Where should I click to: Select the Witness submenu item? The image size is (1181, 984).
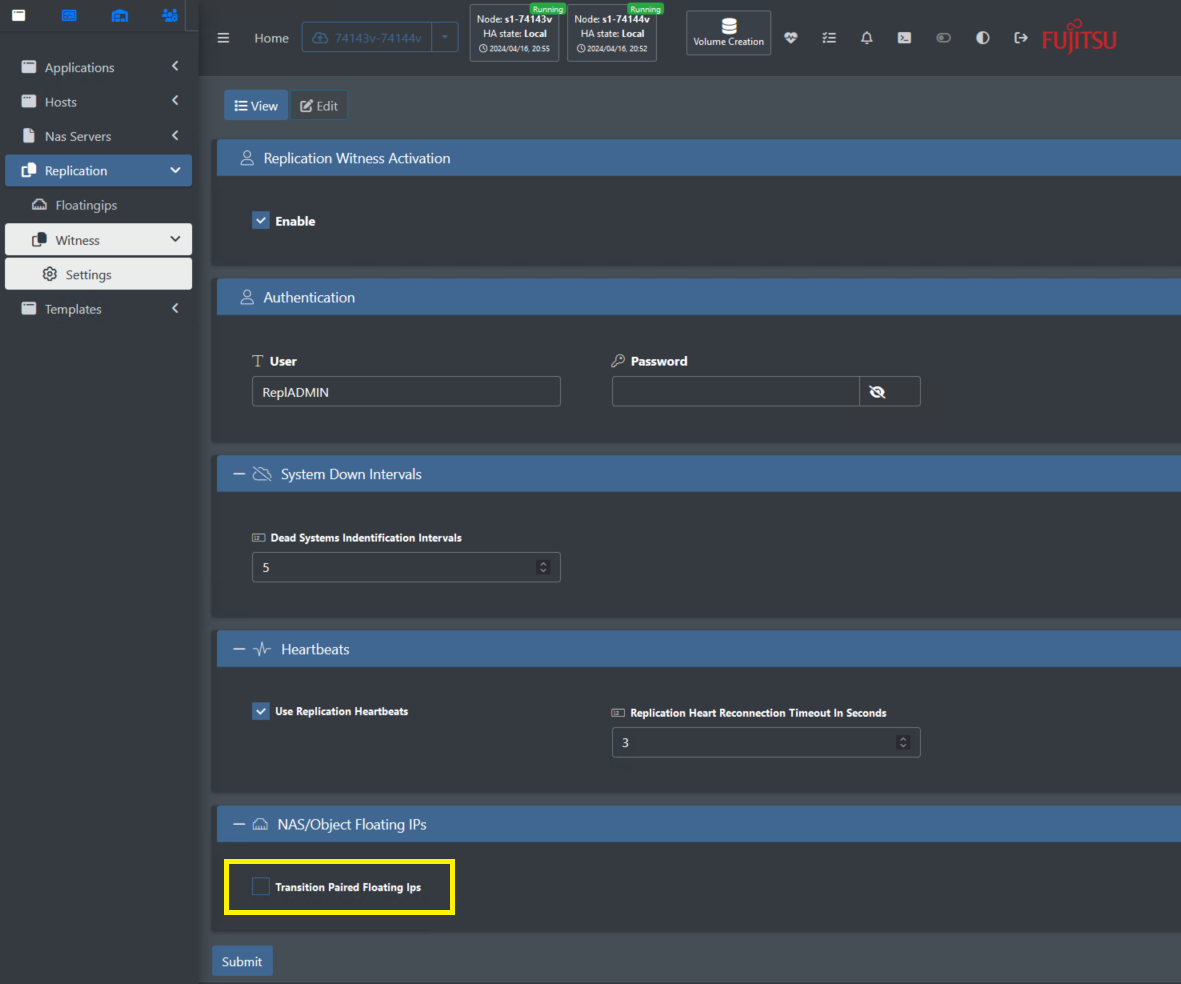99,240
